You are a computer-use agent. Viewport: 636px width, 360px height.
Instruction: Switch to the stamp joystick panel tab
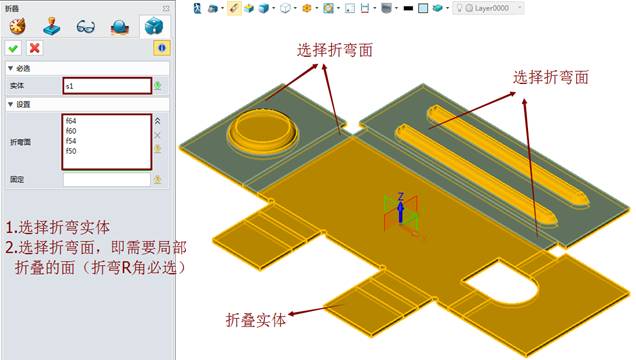(52, 26)
